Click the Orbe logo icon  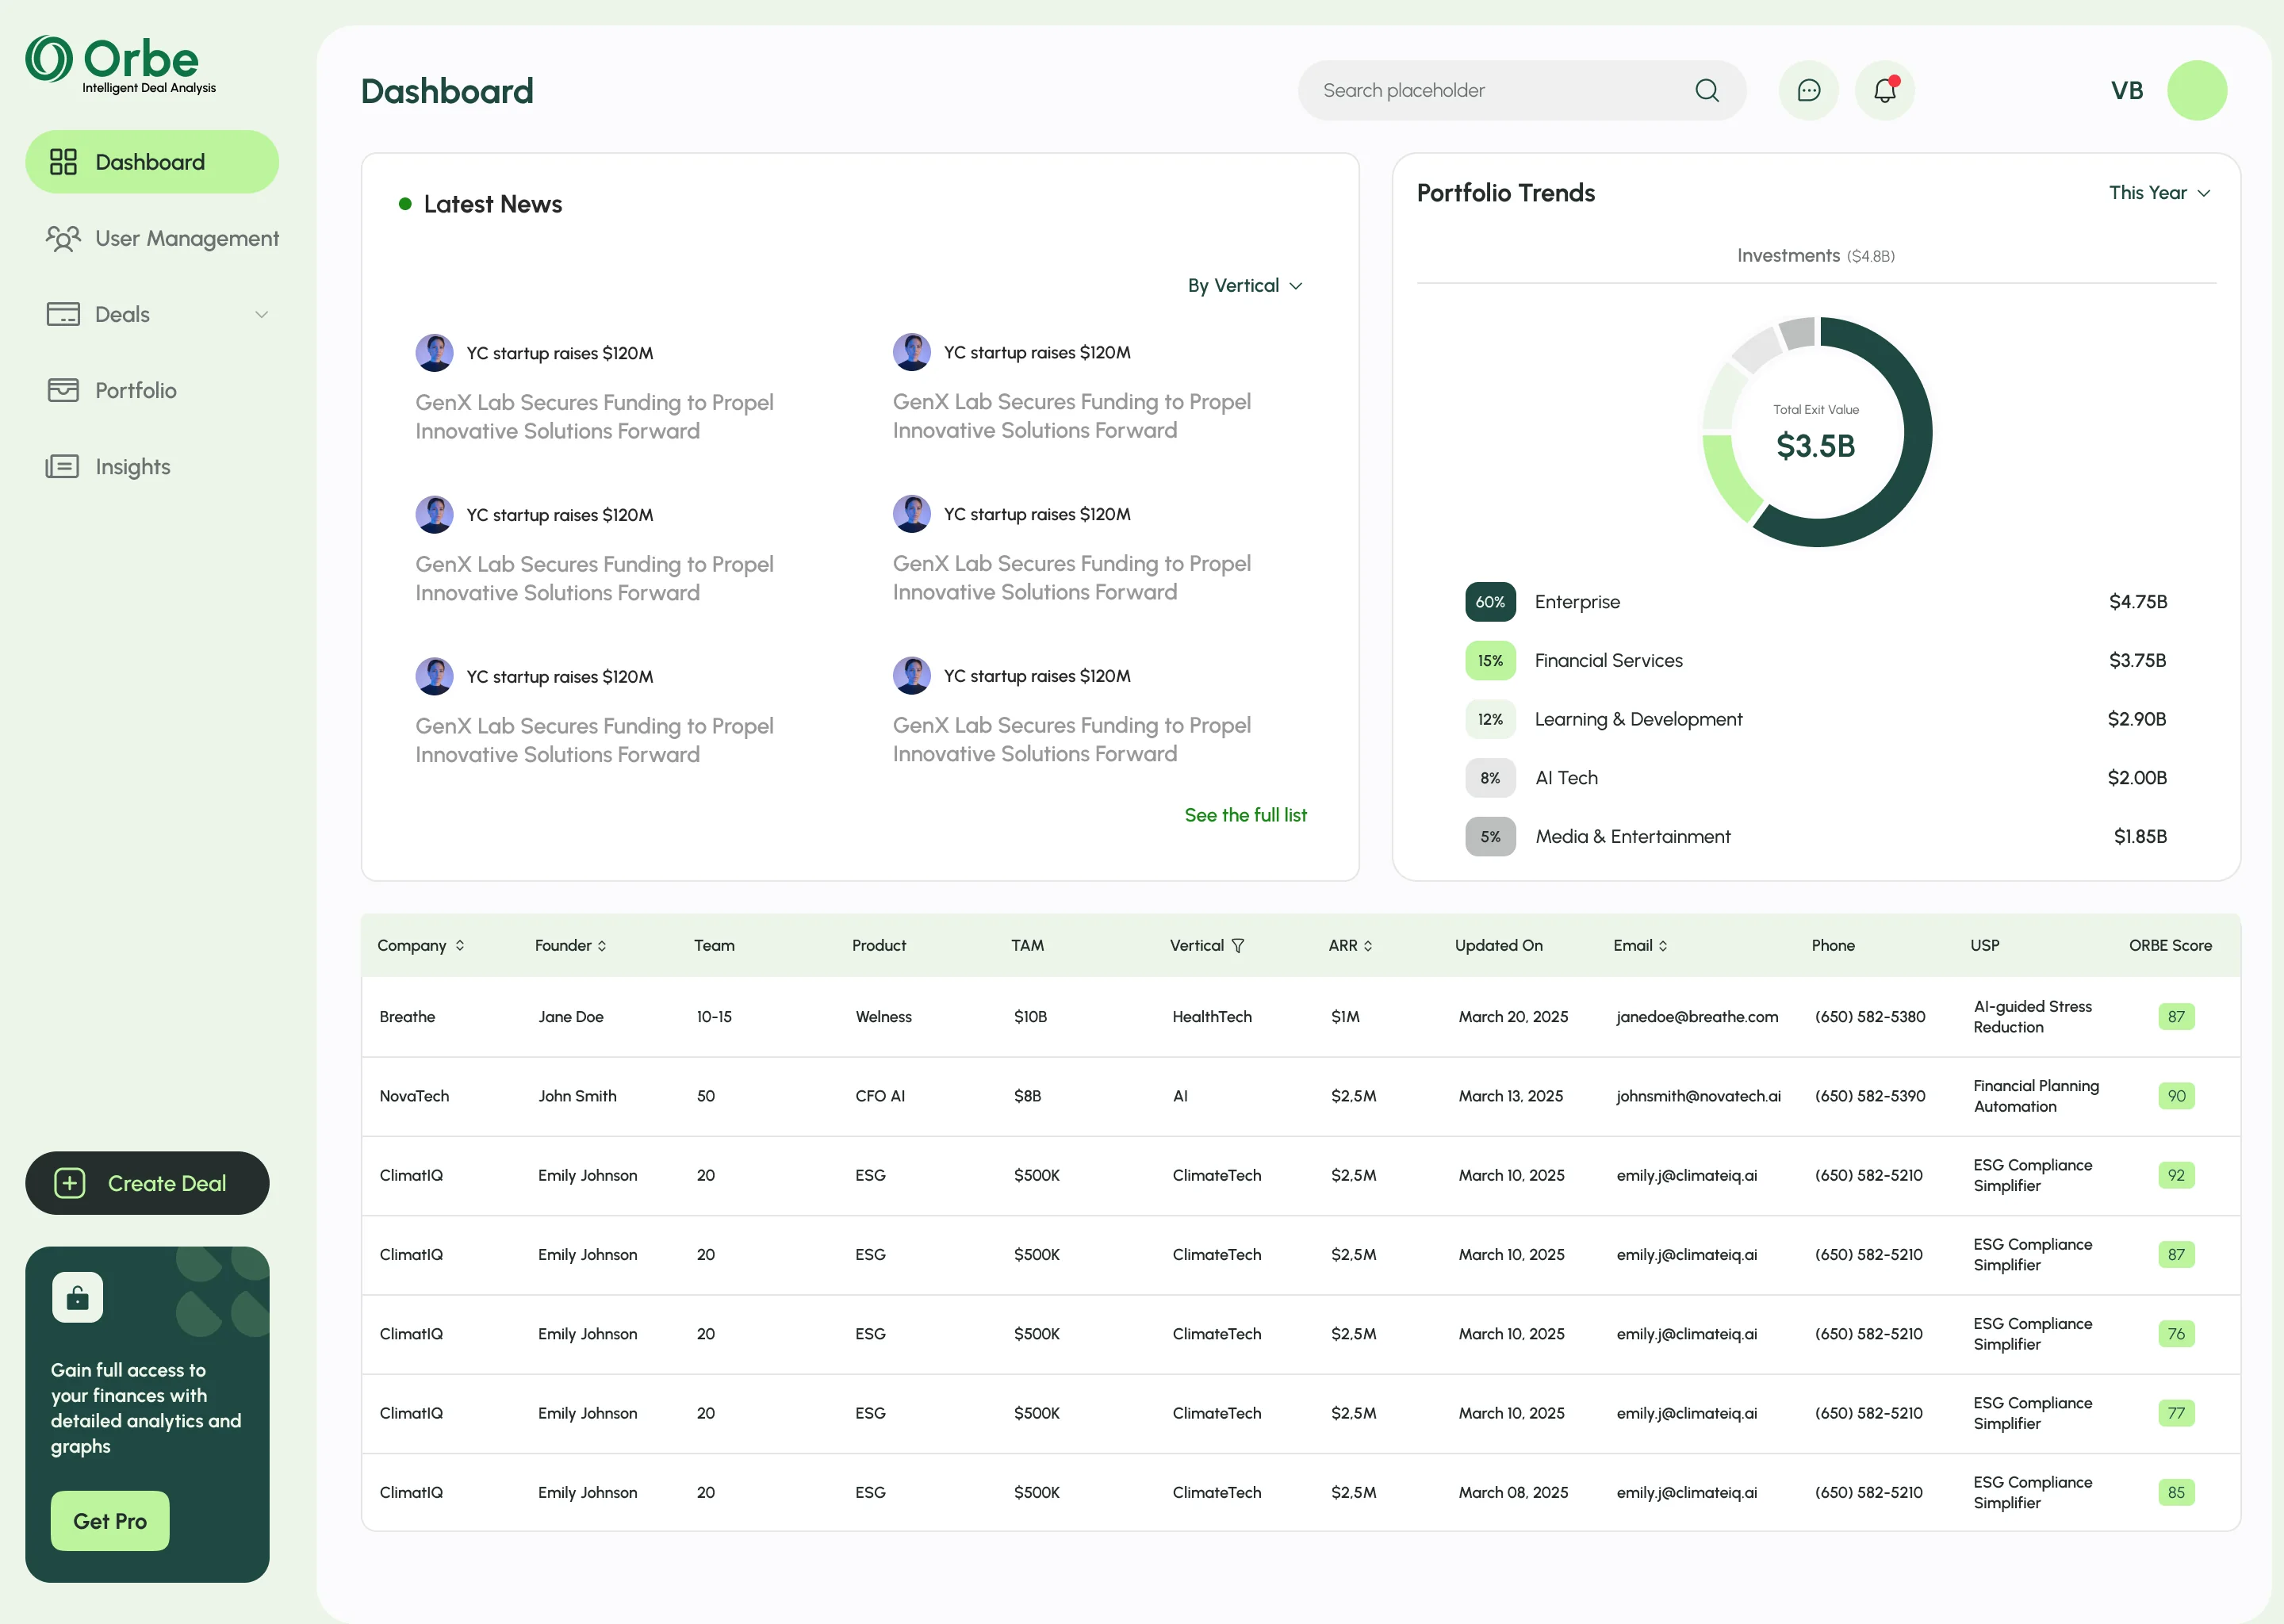pyautogui.click(x=49, y=59)
